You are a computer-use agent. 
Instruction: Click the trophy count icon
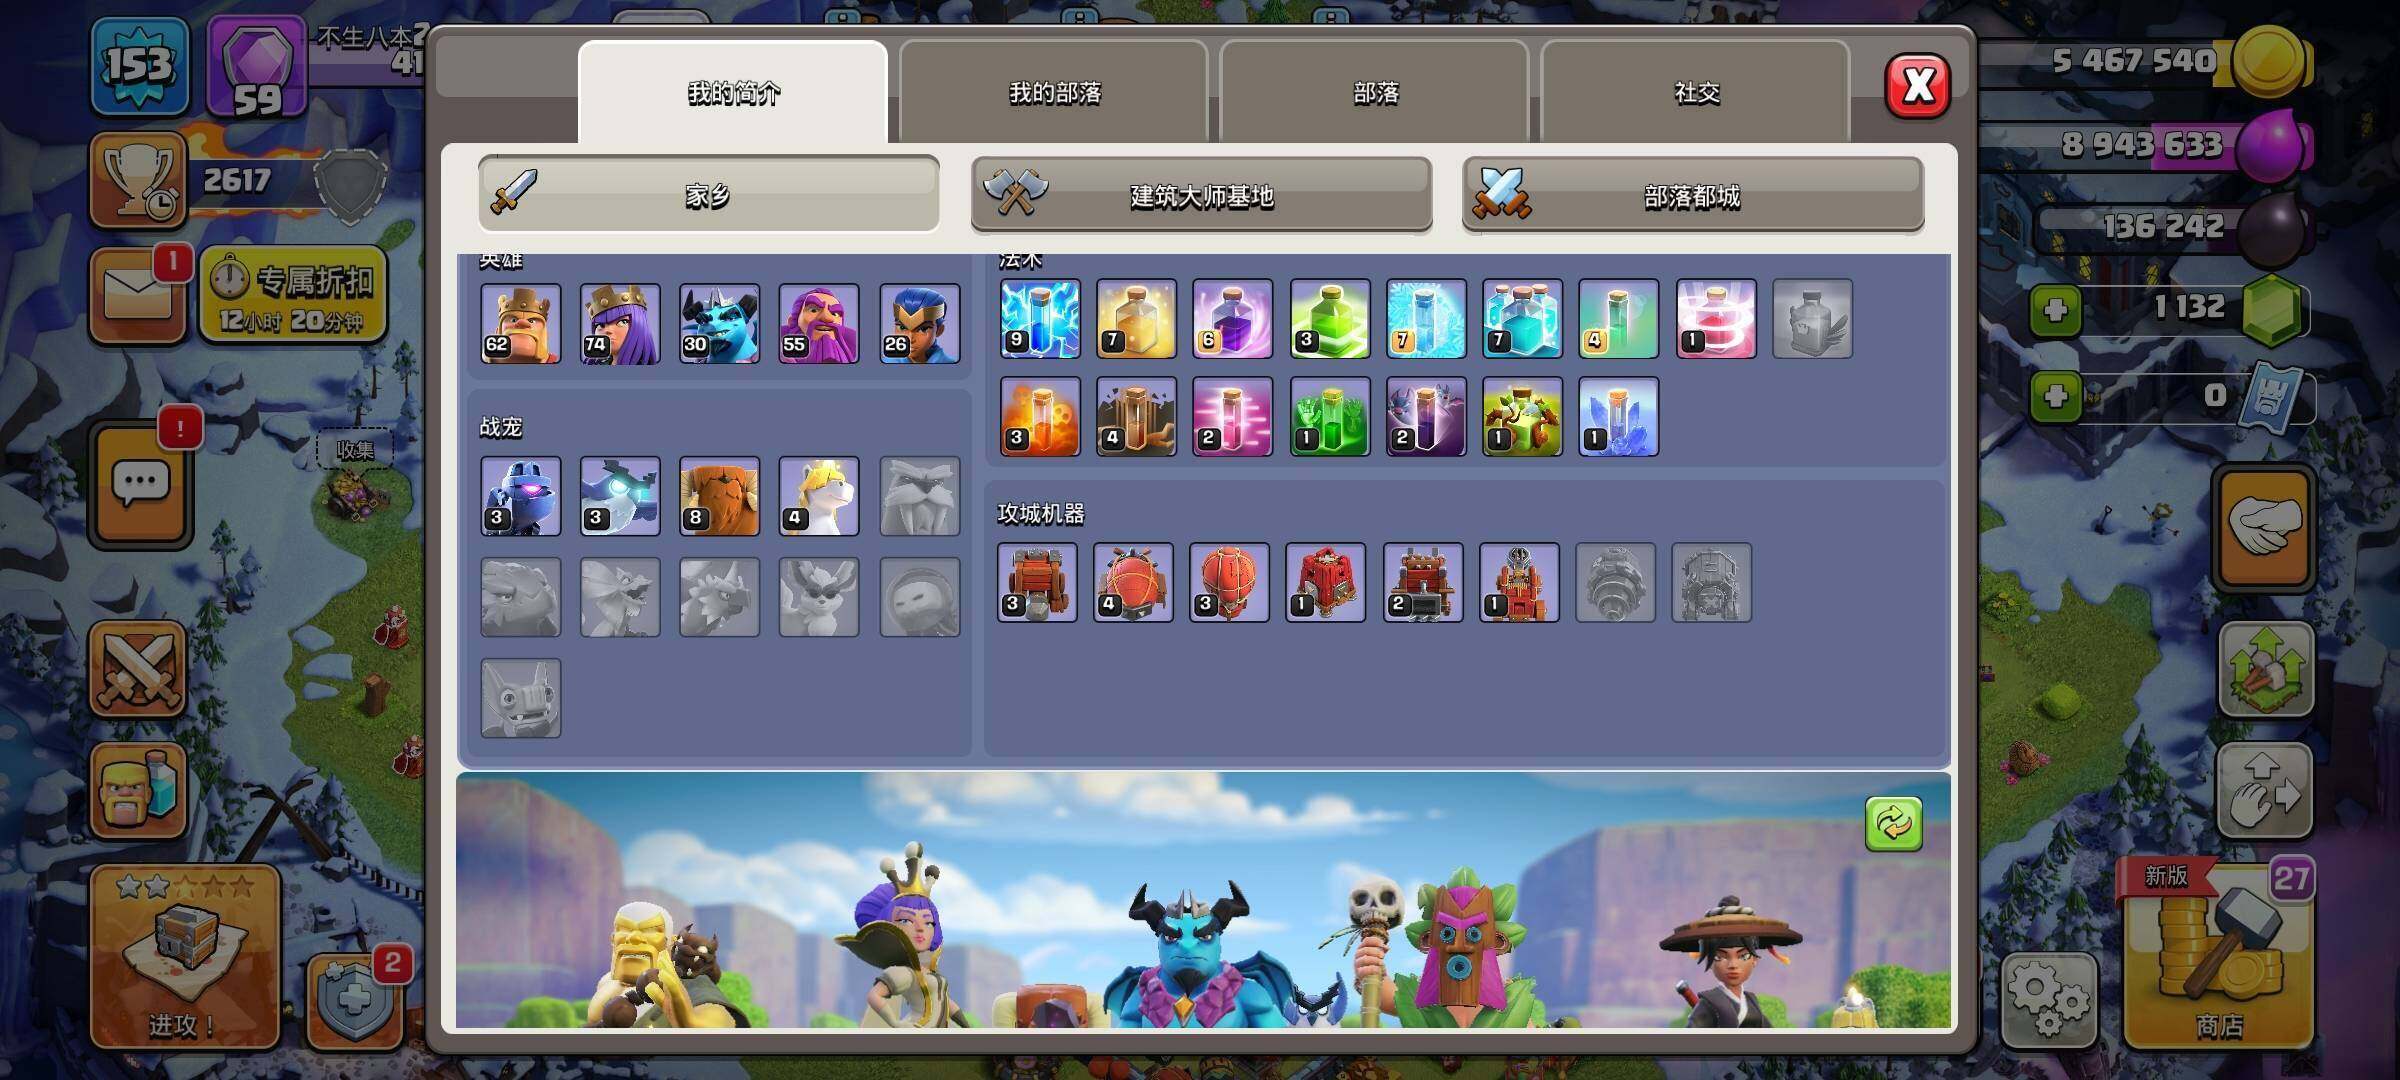tap(138, 180)
